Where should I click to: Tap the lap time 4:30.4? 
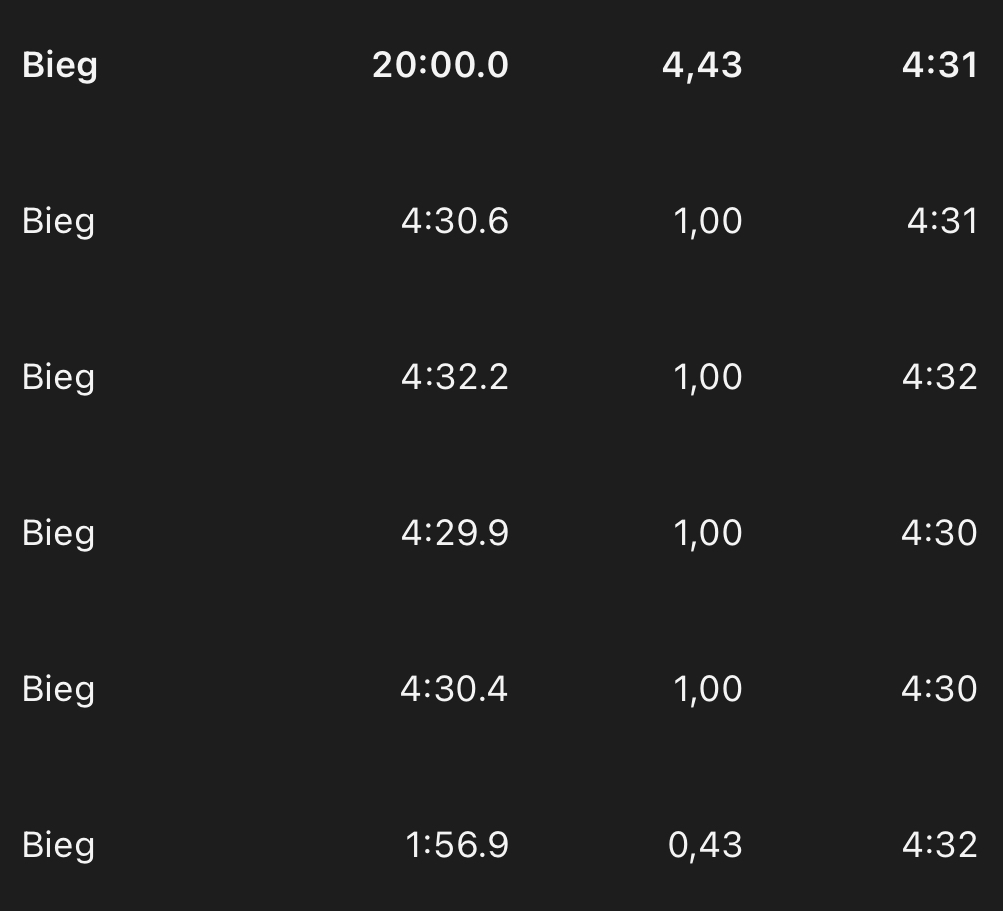click(454, 689)
